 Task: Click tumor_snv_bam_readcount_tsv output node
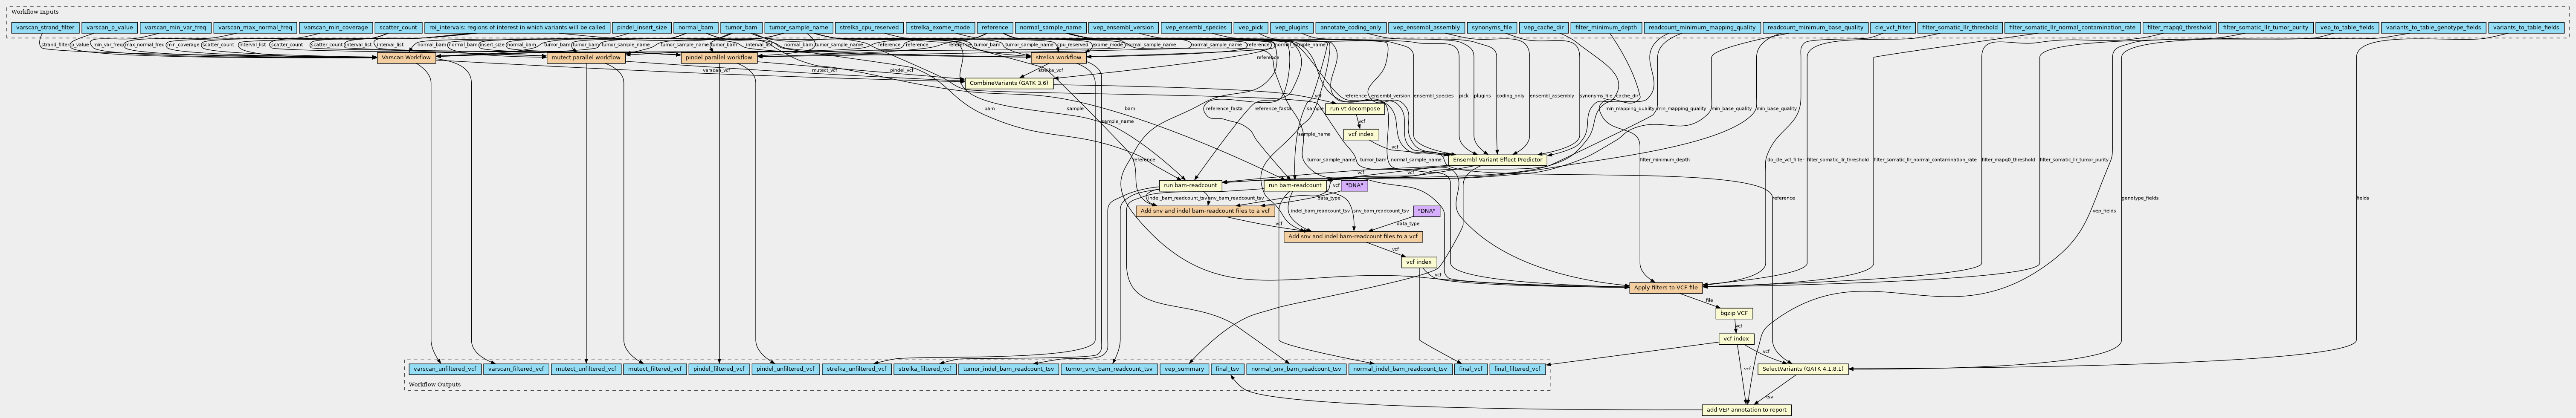point(1109,369)
